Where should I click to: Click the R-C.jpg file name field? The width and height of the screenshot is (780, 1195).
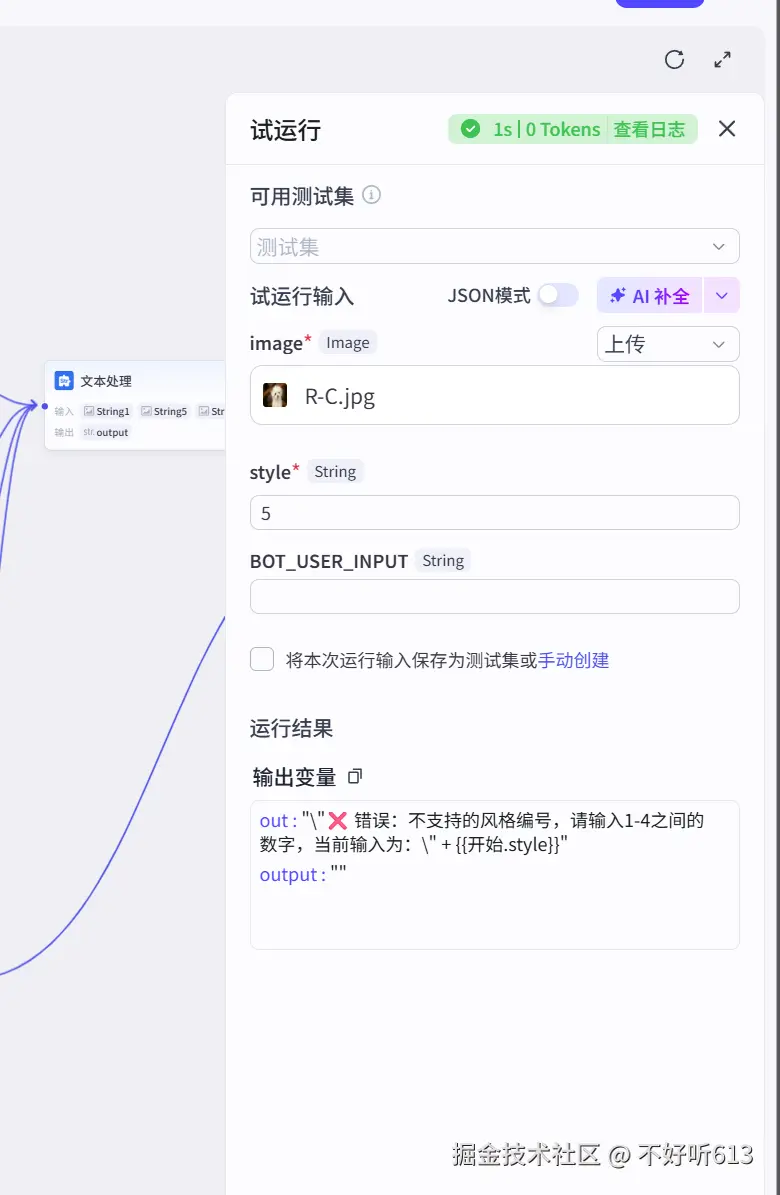(494, 395)
